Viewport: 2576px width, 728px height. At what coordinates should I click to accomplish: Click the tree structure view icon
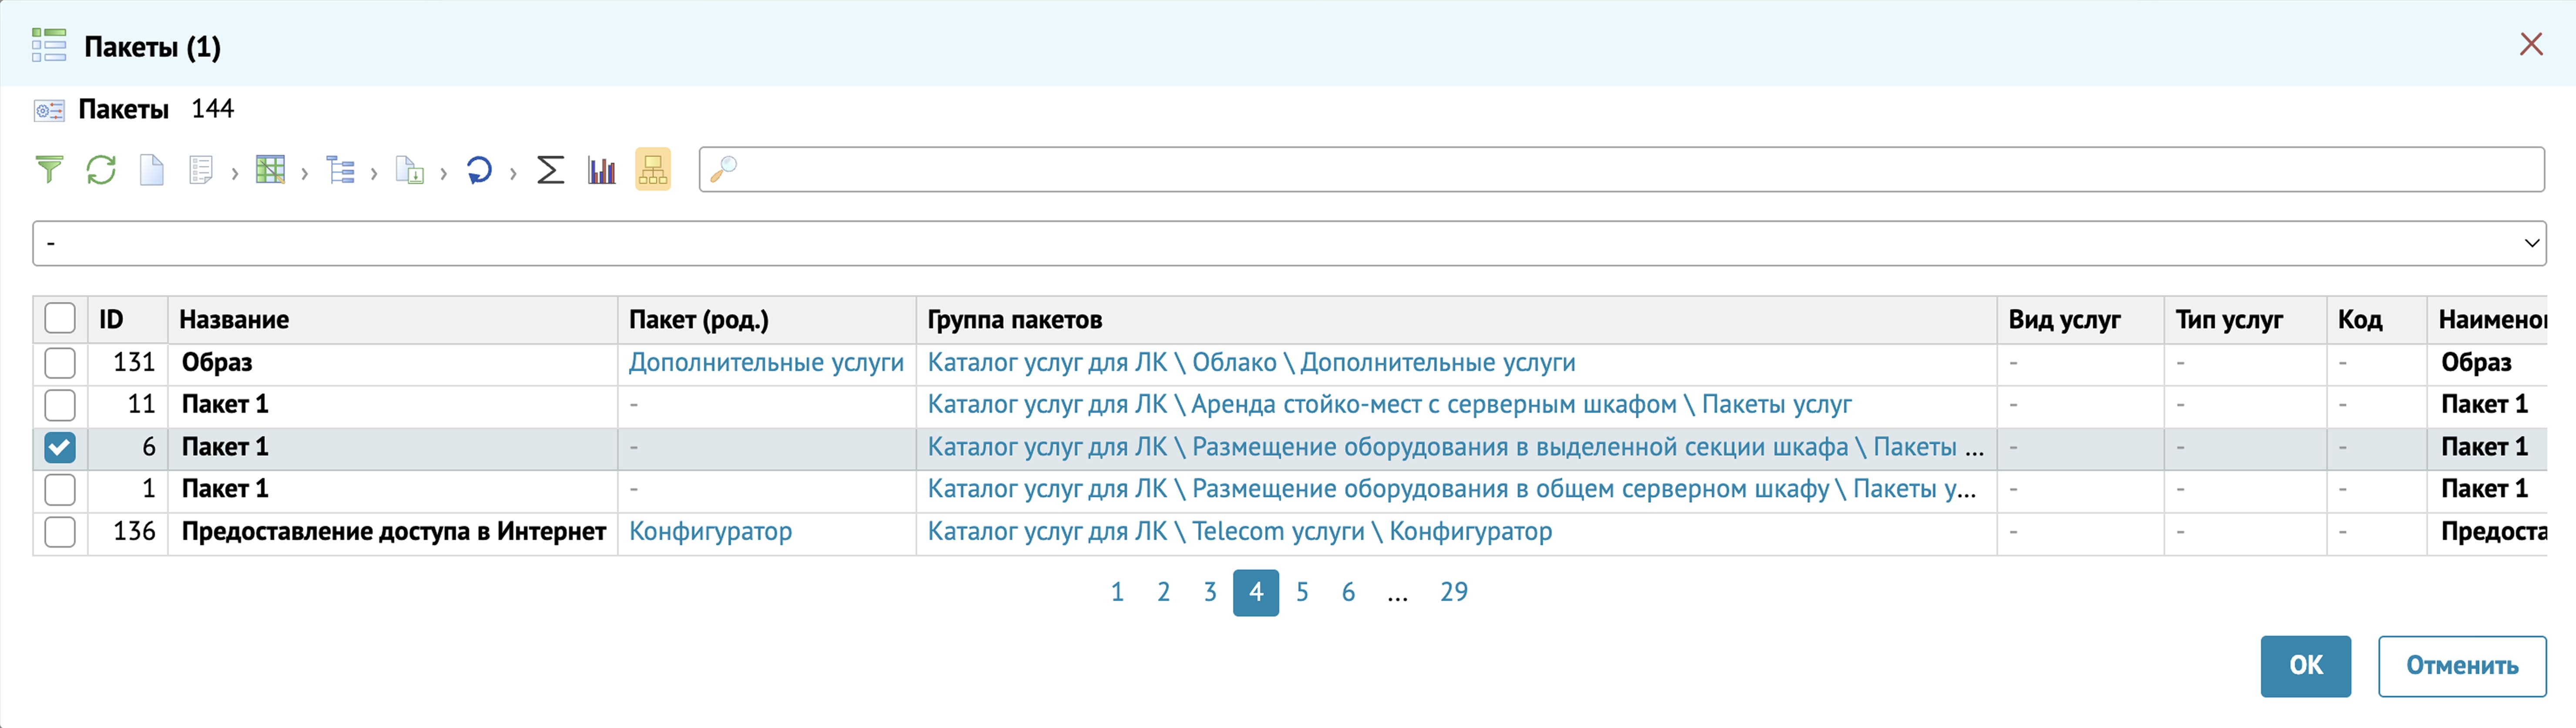(x=340, y=170)
